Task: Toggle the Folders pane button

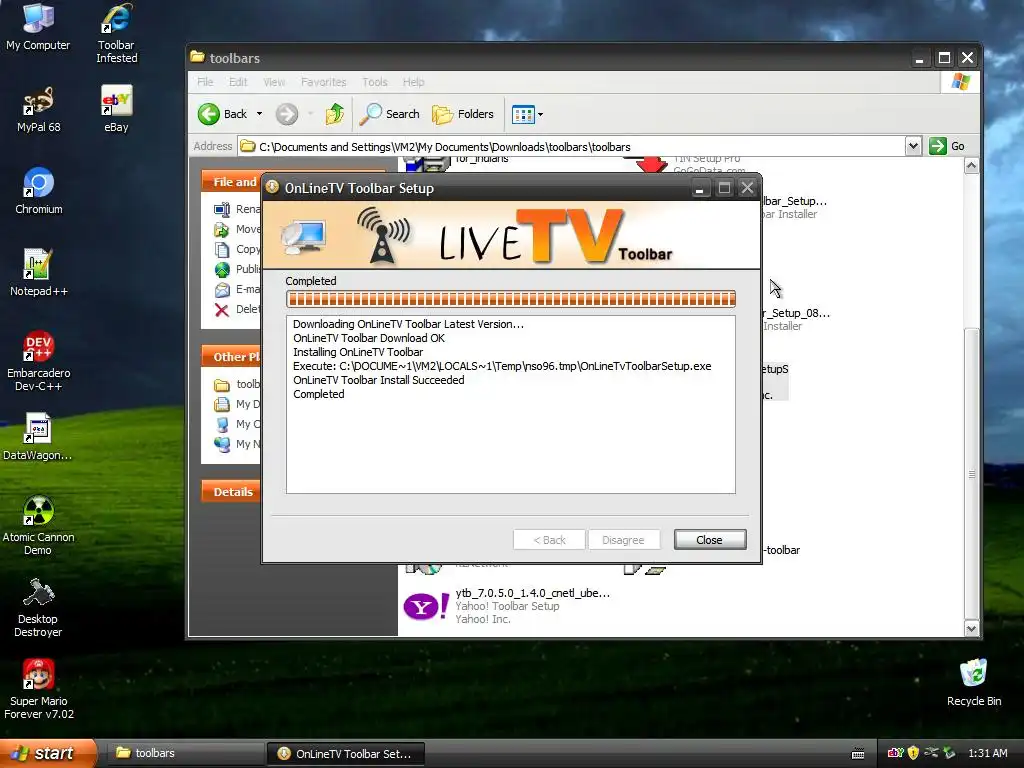Action: 463,114
